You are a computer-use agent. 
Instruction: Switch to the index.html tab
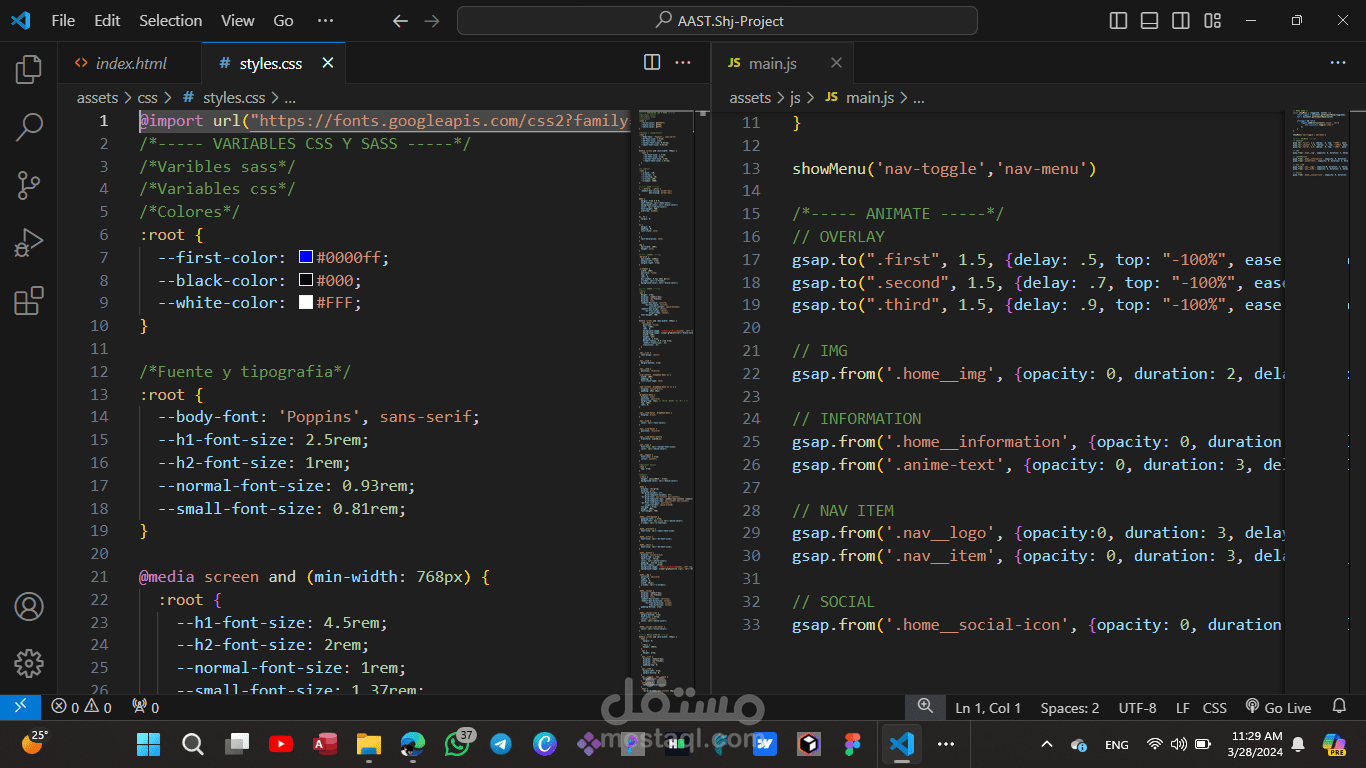(130, 63)
